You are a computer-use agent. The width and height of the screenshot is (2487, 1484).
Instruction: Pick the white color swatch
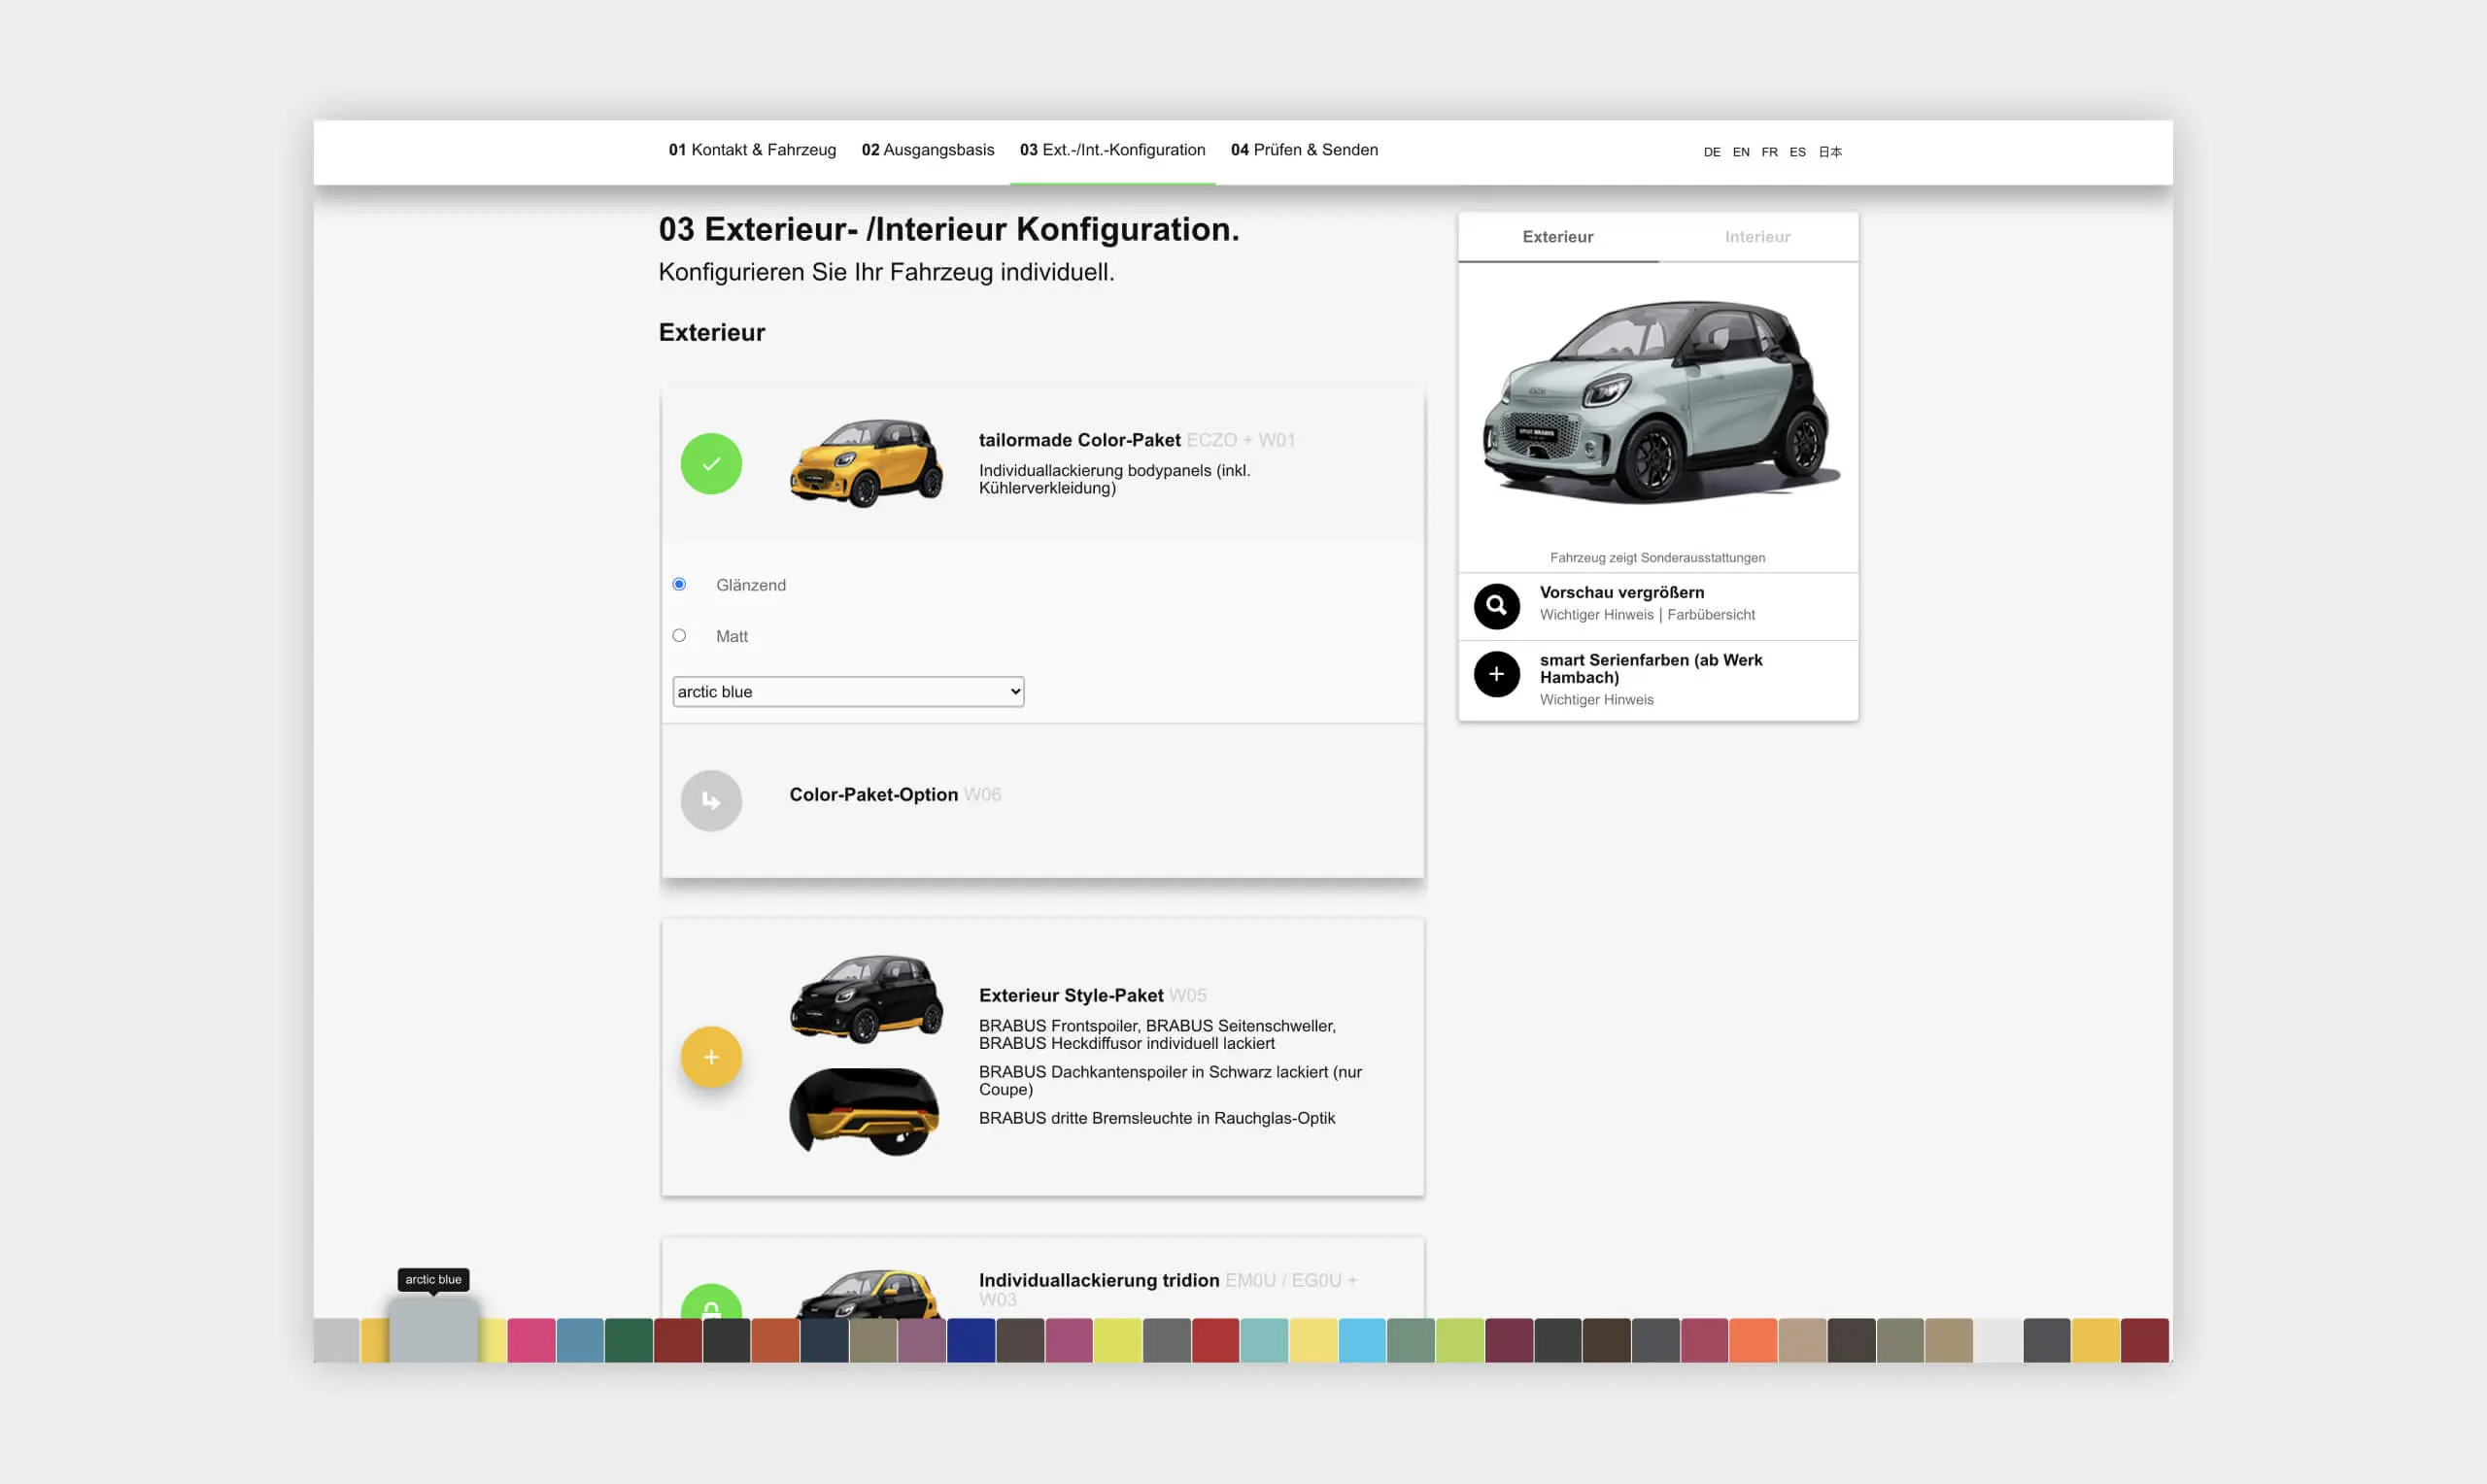pos(1998,1340)
